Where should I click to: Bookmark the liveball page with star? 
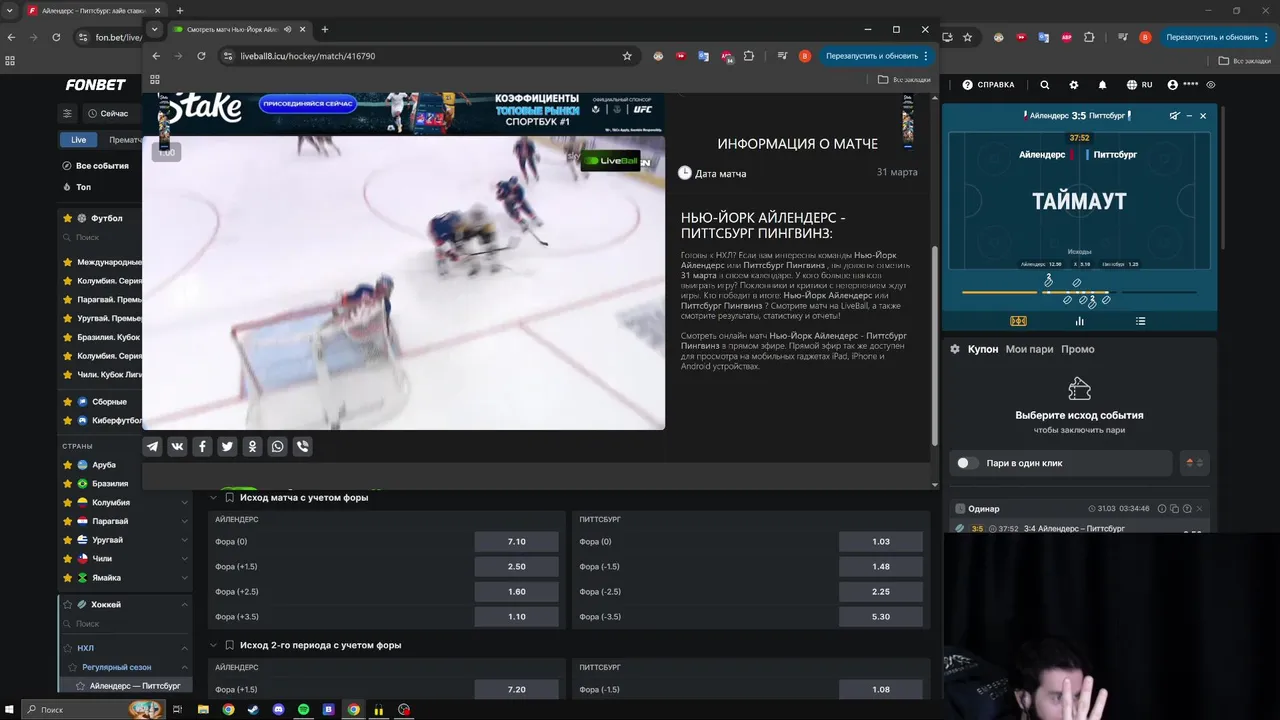point(627,56)
